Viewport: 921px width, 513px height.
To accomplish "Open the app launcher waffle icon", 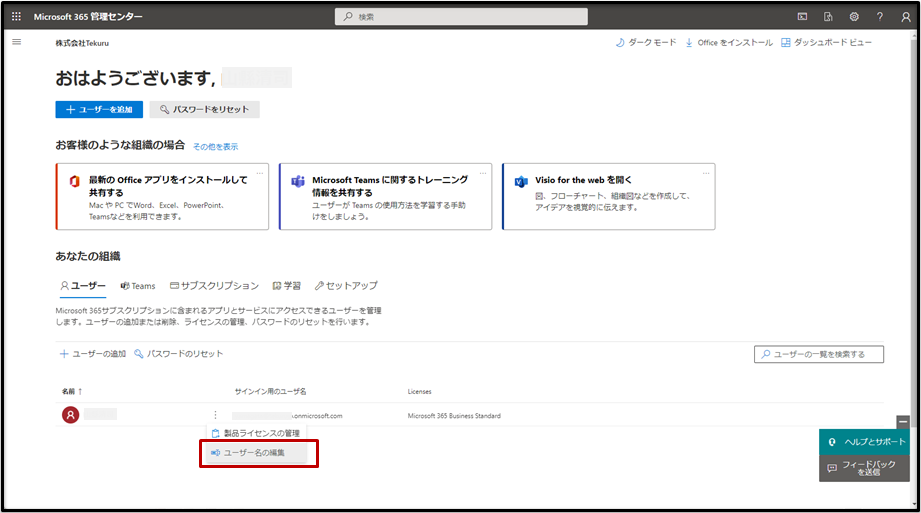I will click(16, 16).
